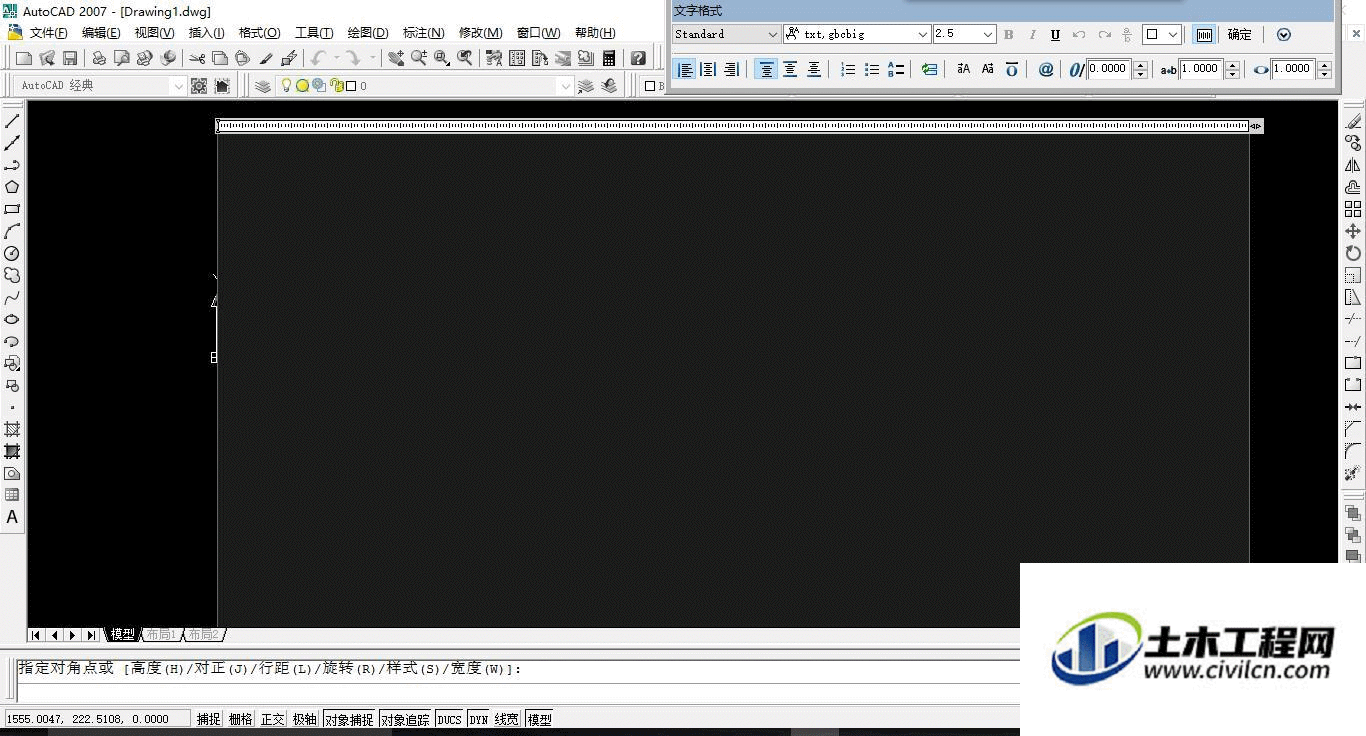1366x736 pixels.
Task: Select the Hatch tool
Action: (12, 429)
